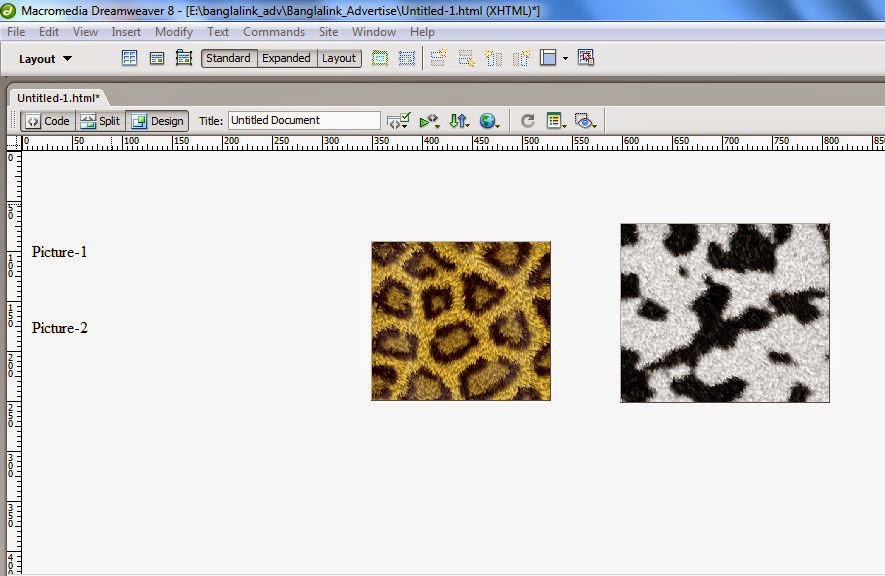The width and height of the screenshot is (885, 576).
Task: Open the Text menu
Action: click(x=218, y=32)
